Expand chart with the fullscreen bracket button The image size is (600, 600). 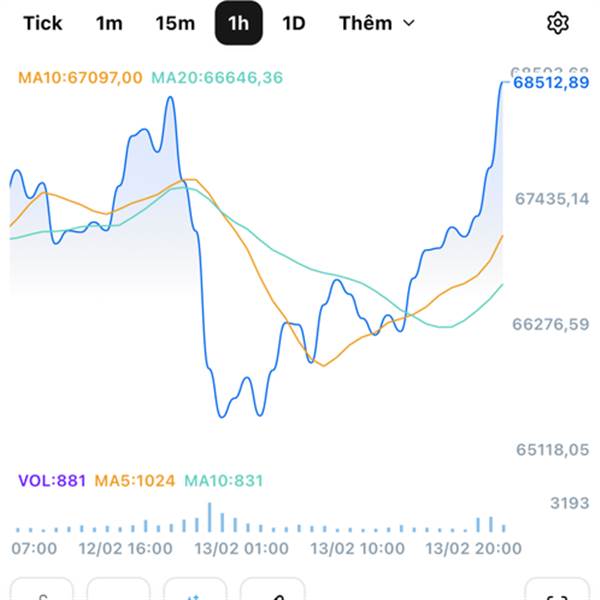click(x=556, y=592)
